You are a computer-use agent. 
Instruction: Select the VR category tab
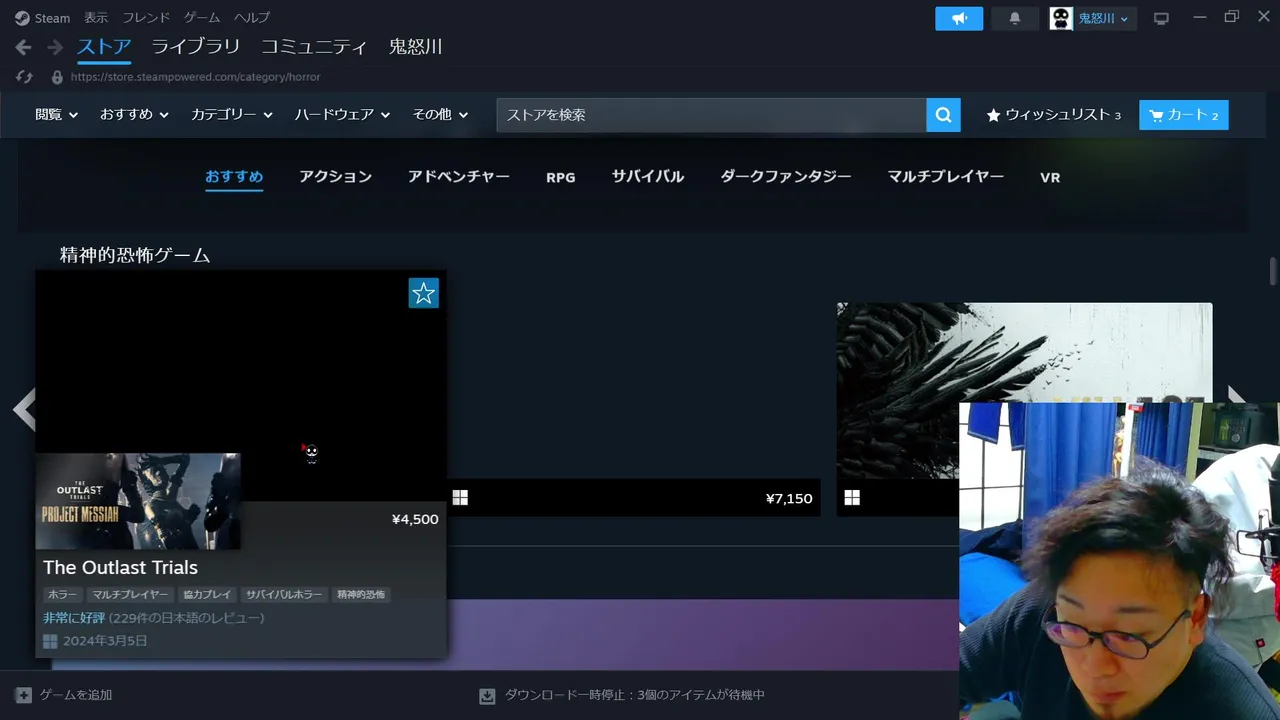(1050, 177)
